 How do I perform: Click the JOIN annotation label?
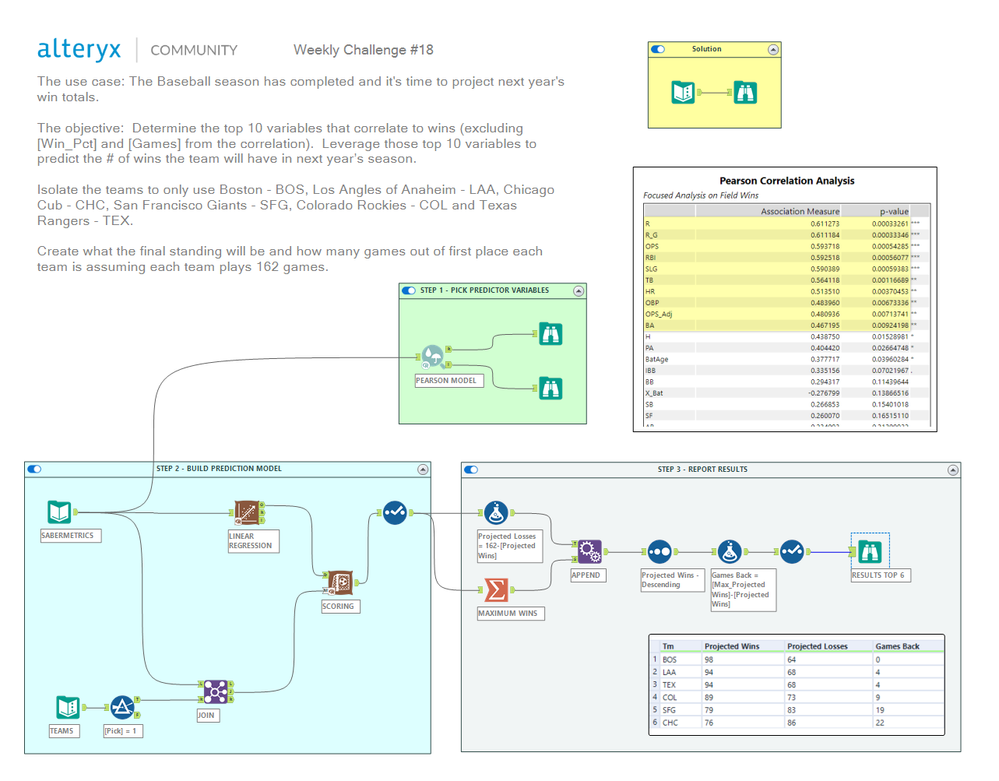pos(208,715)
